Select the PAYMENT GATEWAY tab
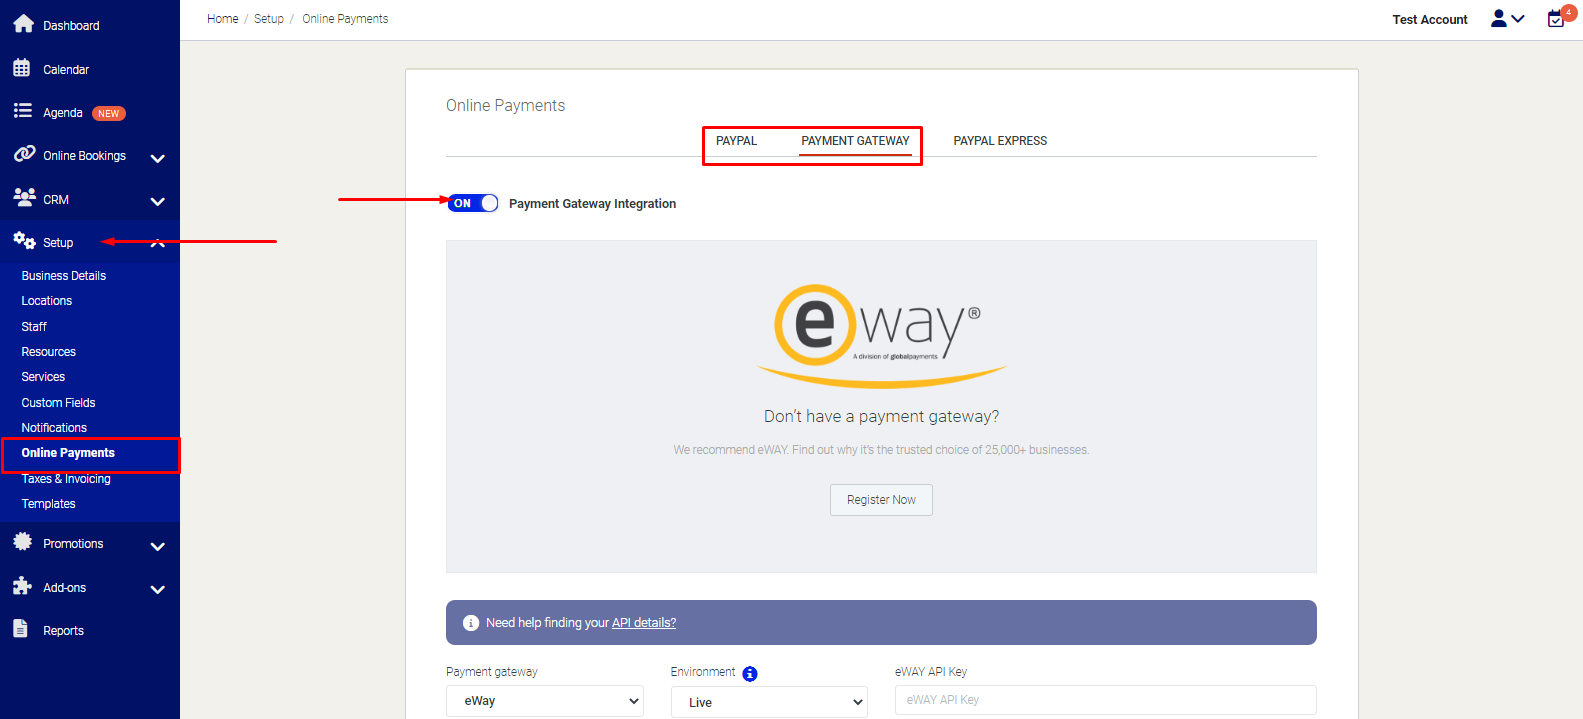 coord(856,141)
